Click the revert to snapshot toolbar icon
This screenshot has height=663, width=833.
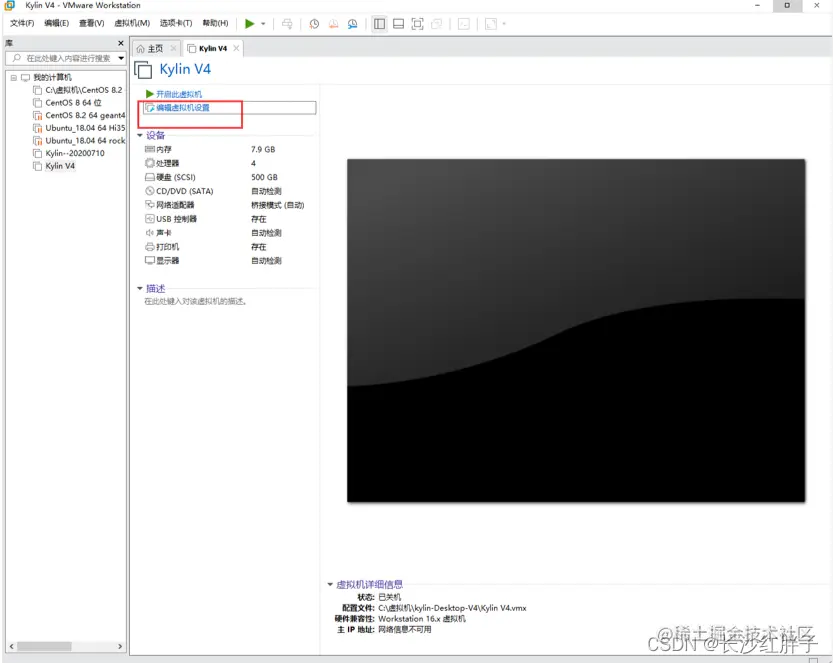point(334,24)
